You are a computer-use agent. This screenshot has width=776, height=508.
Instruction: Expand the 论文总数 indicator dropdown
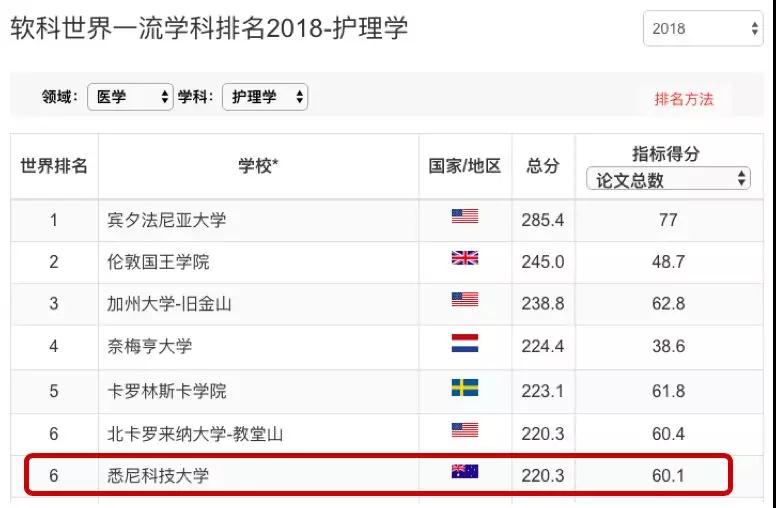668,179
